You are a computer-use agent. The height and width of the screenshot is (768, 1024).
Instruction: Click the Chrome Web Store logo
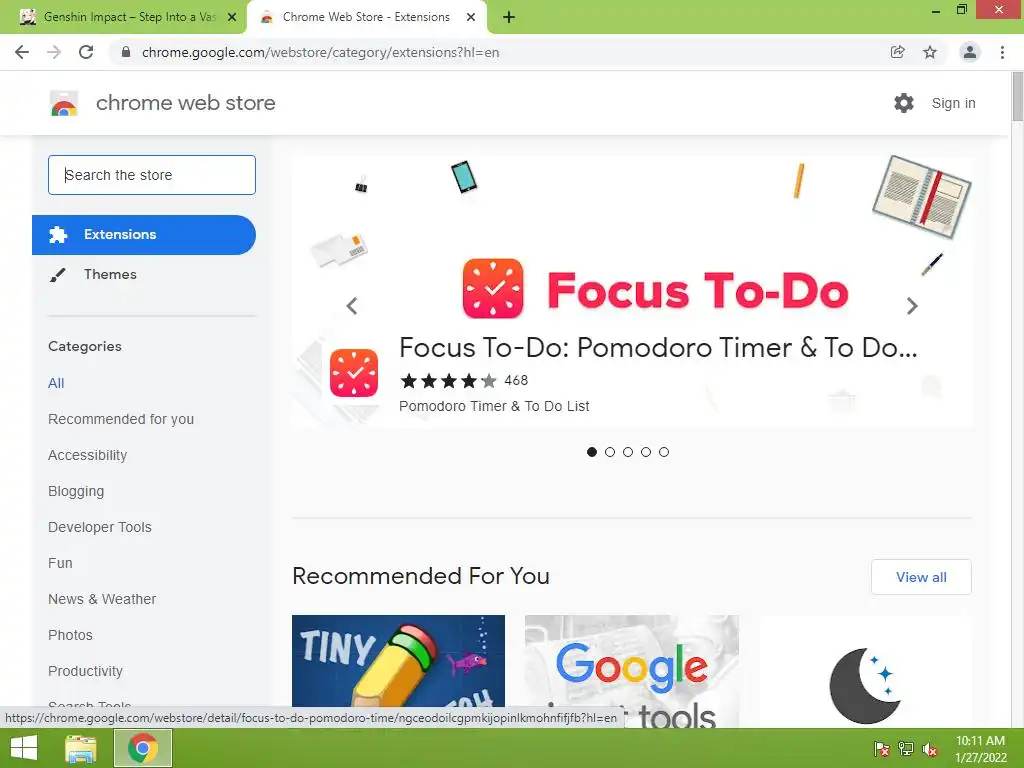[x=64, y=103]
